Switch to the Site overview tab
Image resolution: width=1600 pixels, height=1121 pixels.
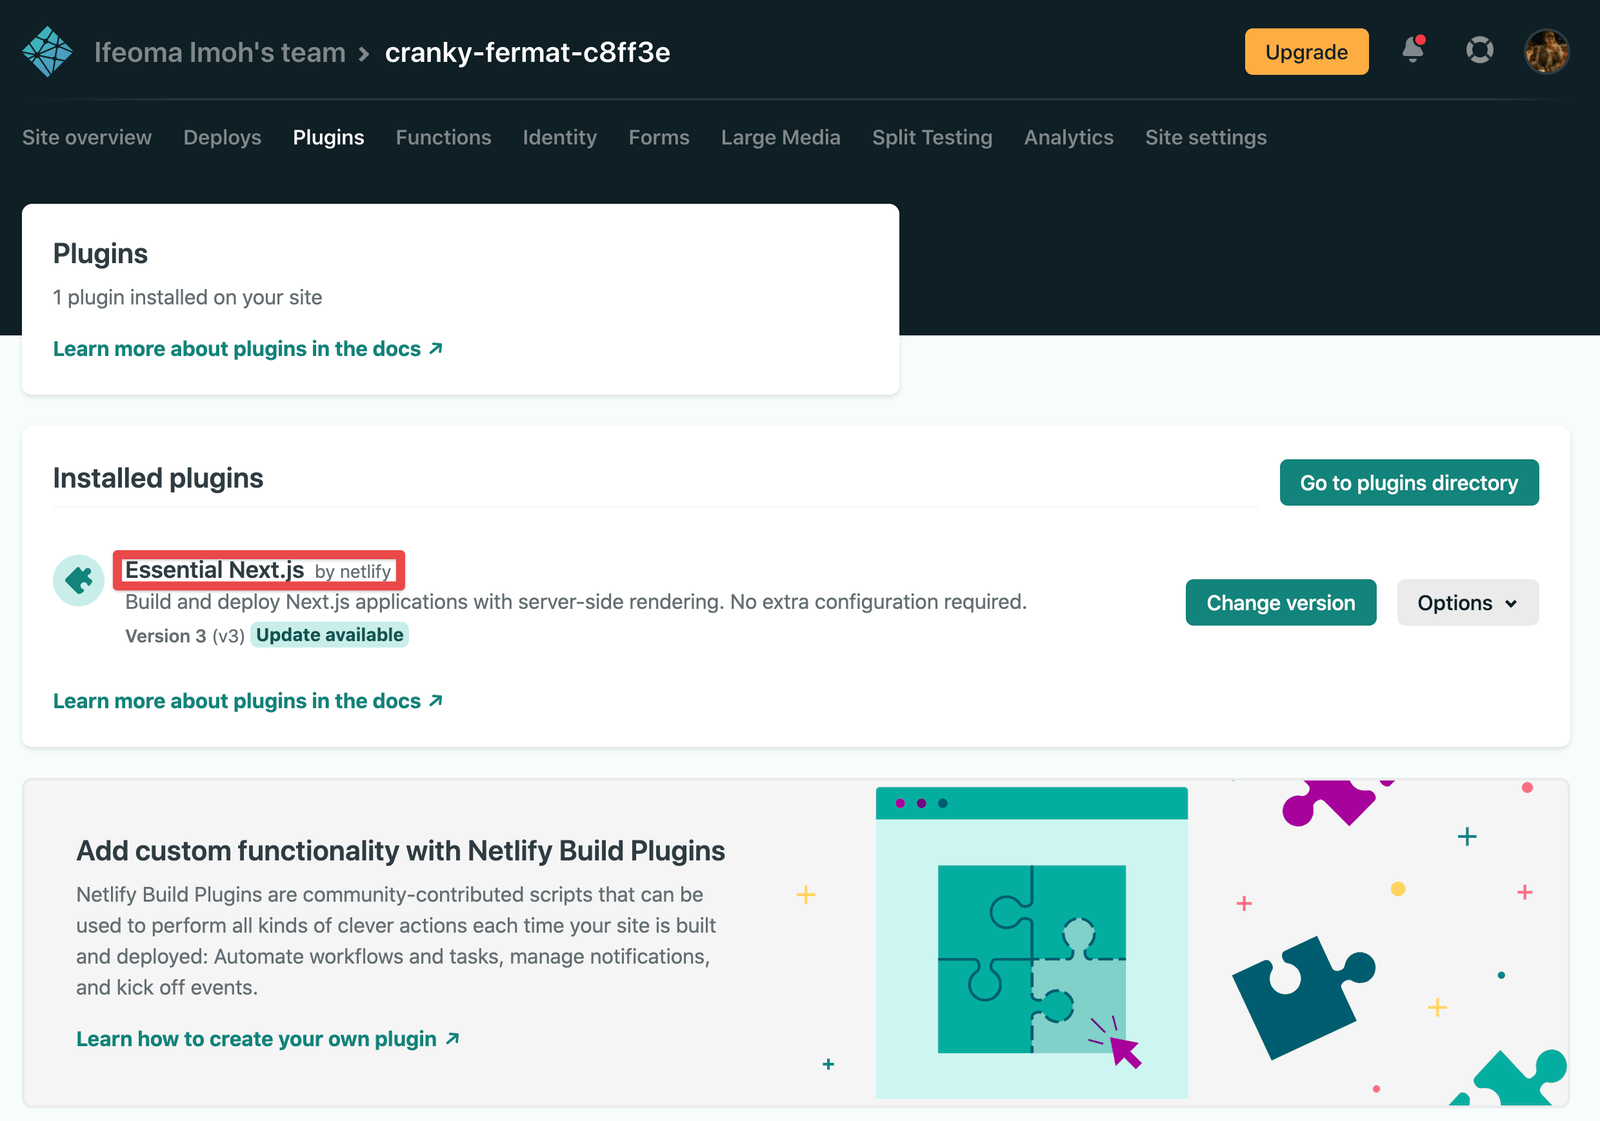tap(87, 137)
